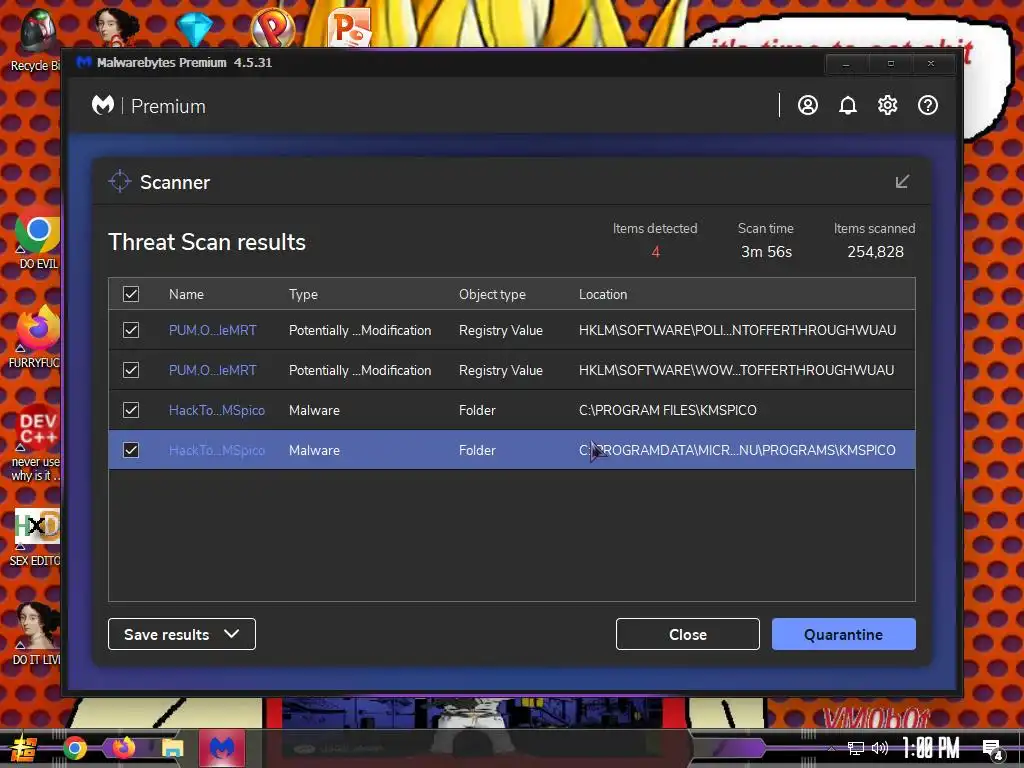Sort by the Location column header
Image resolution: width=1024 pixels, height=768 pixels.
[x=603, y=295]
